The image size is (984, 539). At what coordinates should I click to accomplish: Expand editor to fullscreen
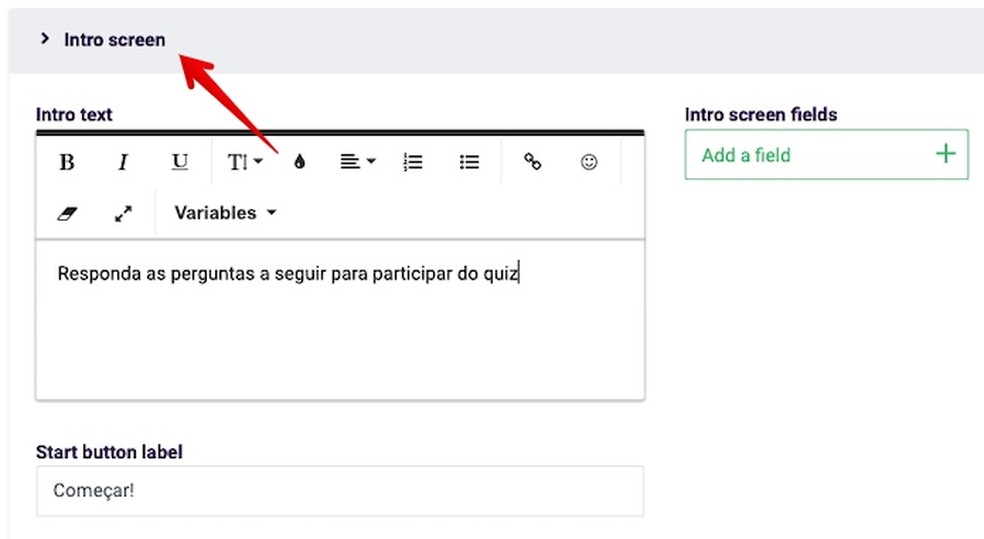[123, 213]
